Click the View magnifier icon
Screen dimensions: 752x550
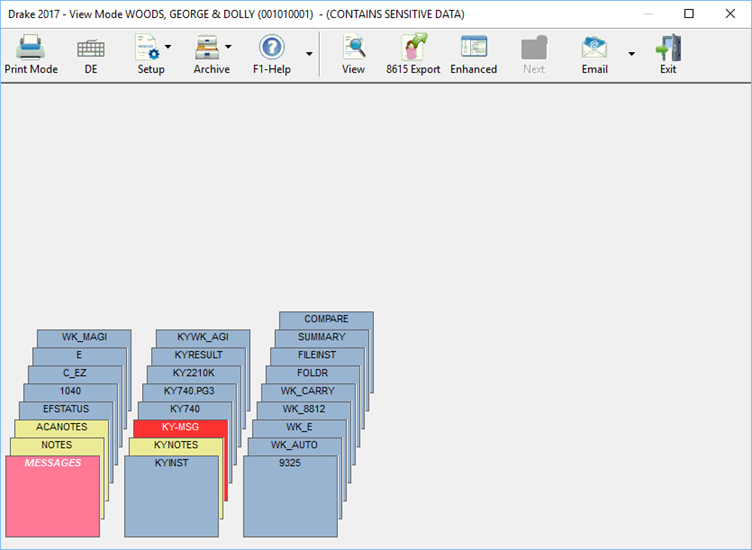pos(353,48)
